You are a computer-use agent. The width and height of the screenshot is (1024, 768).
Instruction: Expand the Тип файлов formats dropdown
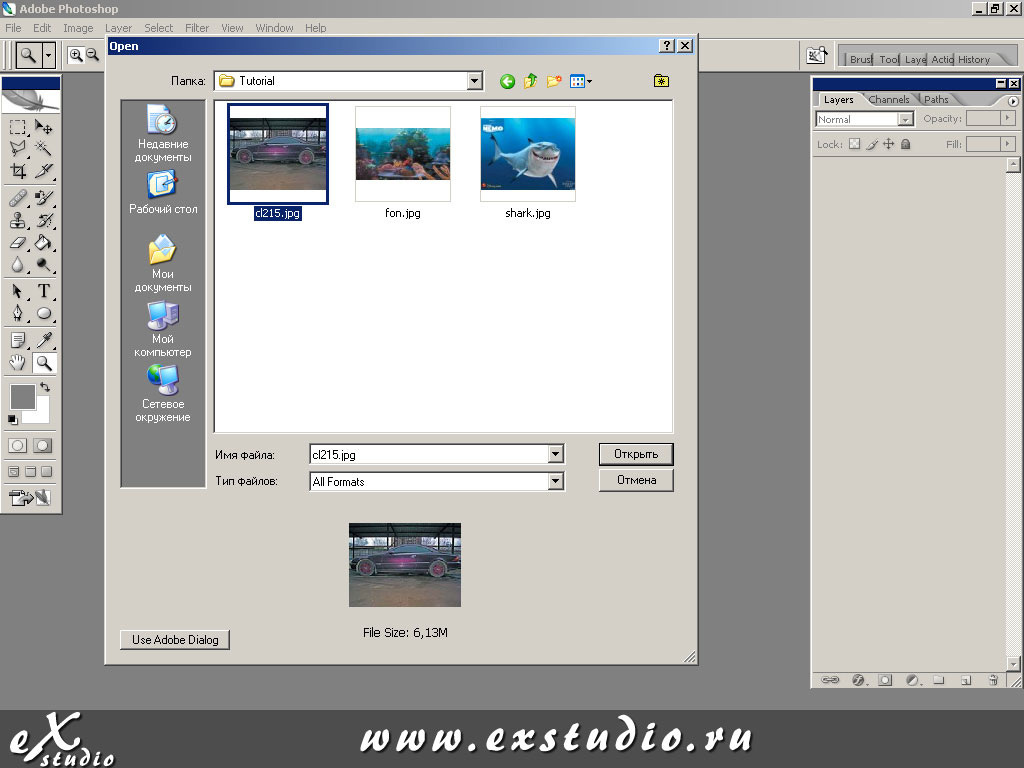555,481
